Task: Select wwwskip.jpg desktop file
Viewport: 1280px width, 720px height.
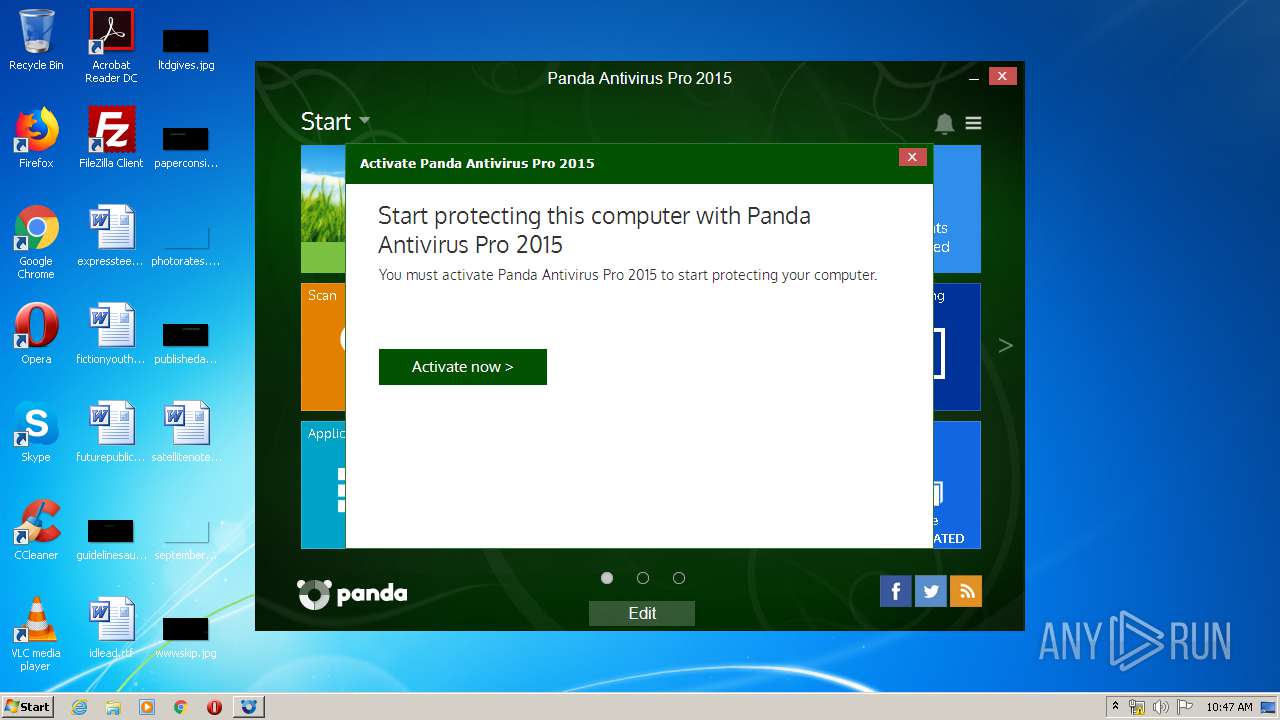Action: pos(186,638)
